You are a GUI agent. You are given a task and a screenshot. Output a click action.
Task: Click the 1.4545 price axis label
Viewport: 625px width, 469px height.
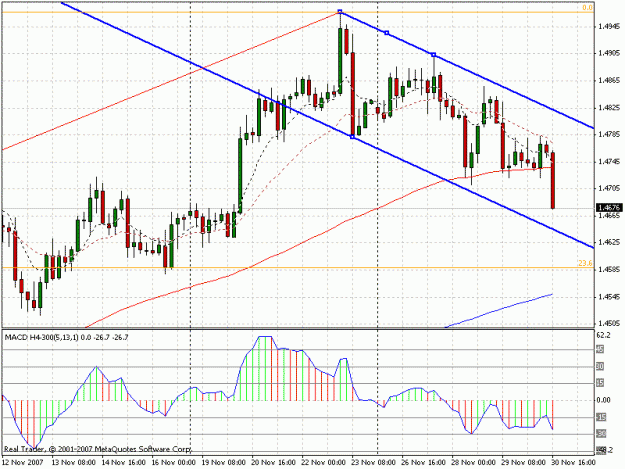609,297
